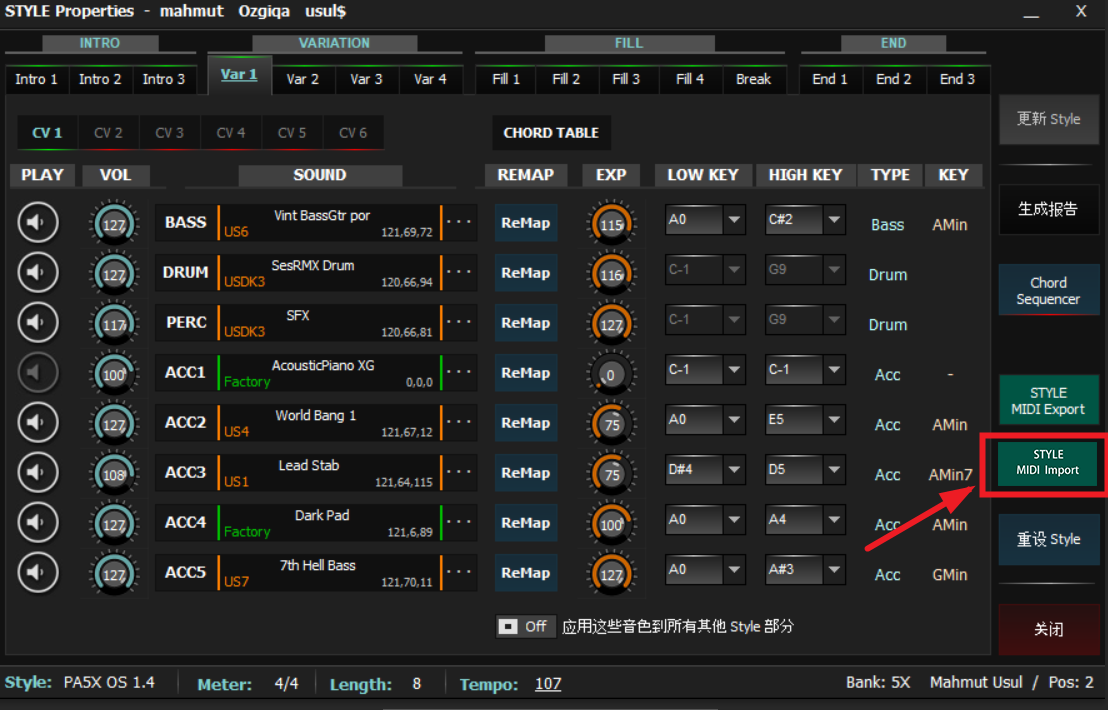Select the CV 6 chord variation
The height and width of the screenshot is (710, 1108).
[x=353, y=133]
